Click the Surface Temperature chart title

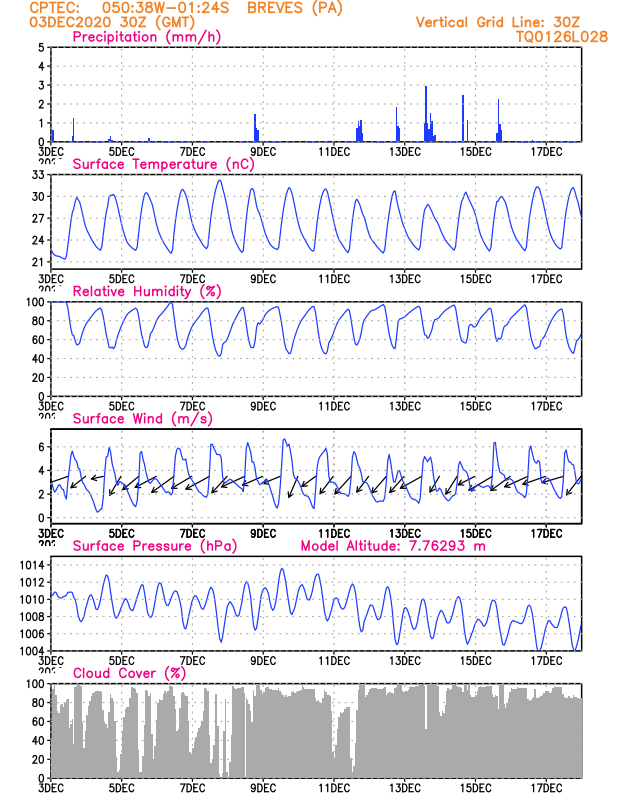click(x=163, y=164)
